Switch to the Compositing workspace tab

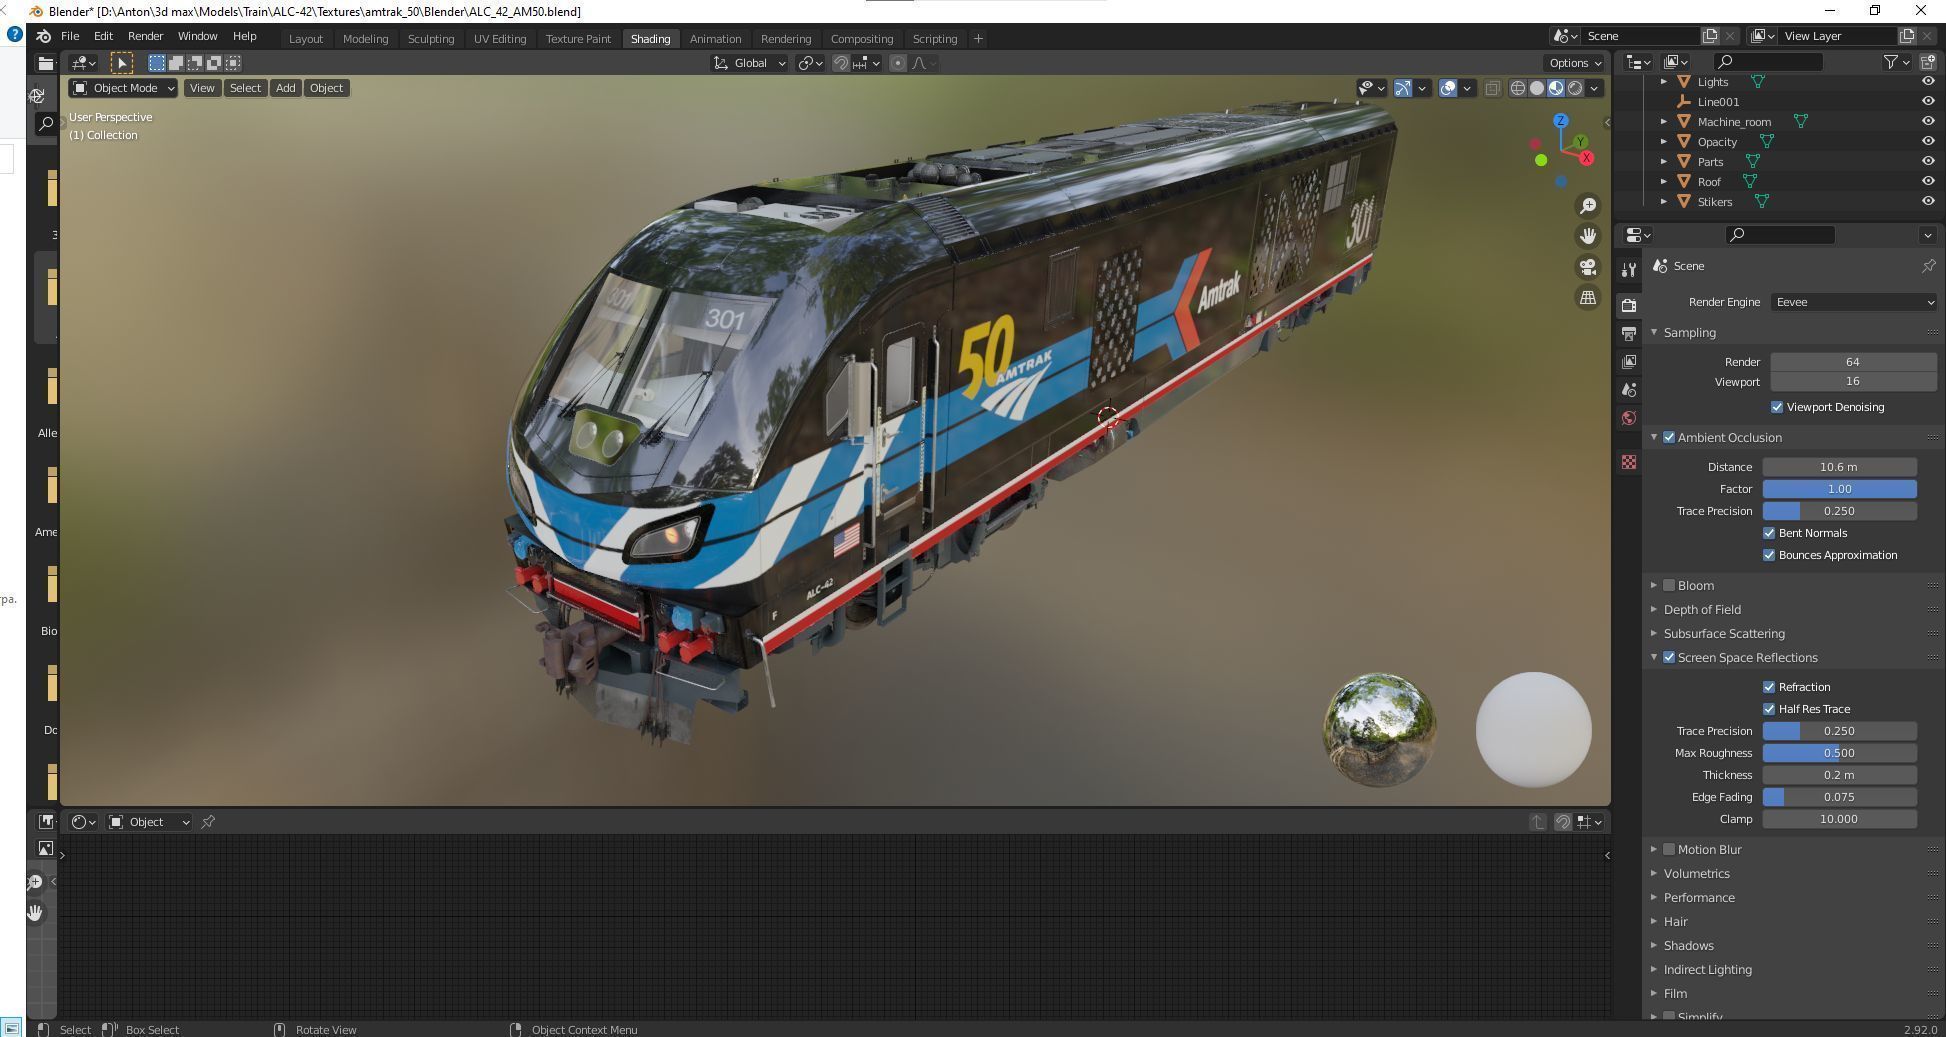point(862,39)
